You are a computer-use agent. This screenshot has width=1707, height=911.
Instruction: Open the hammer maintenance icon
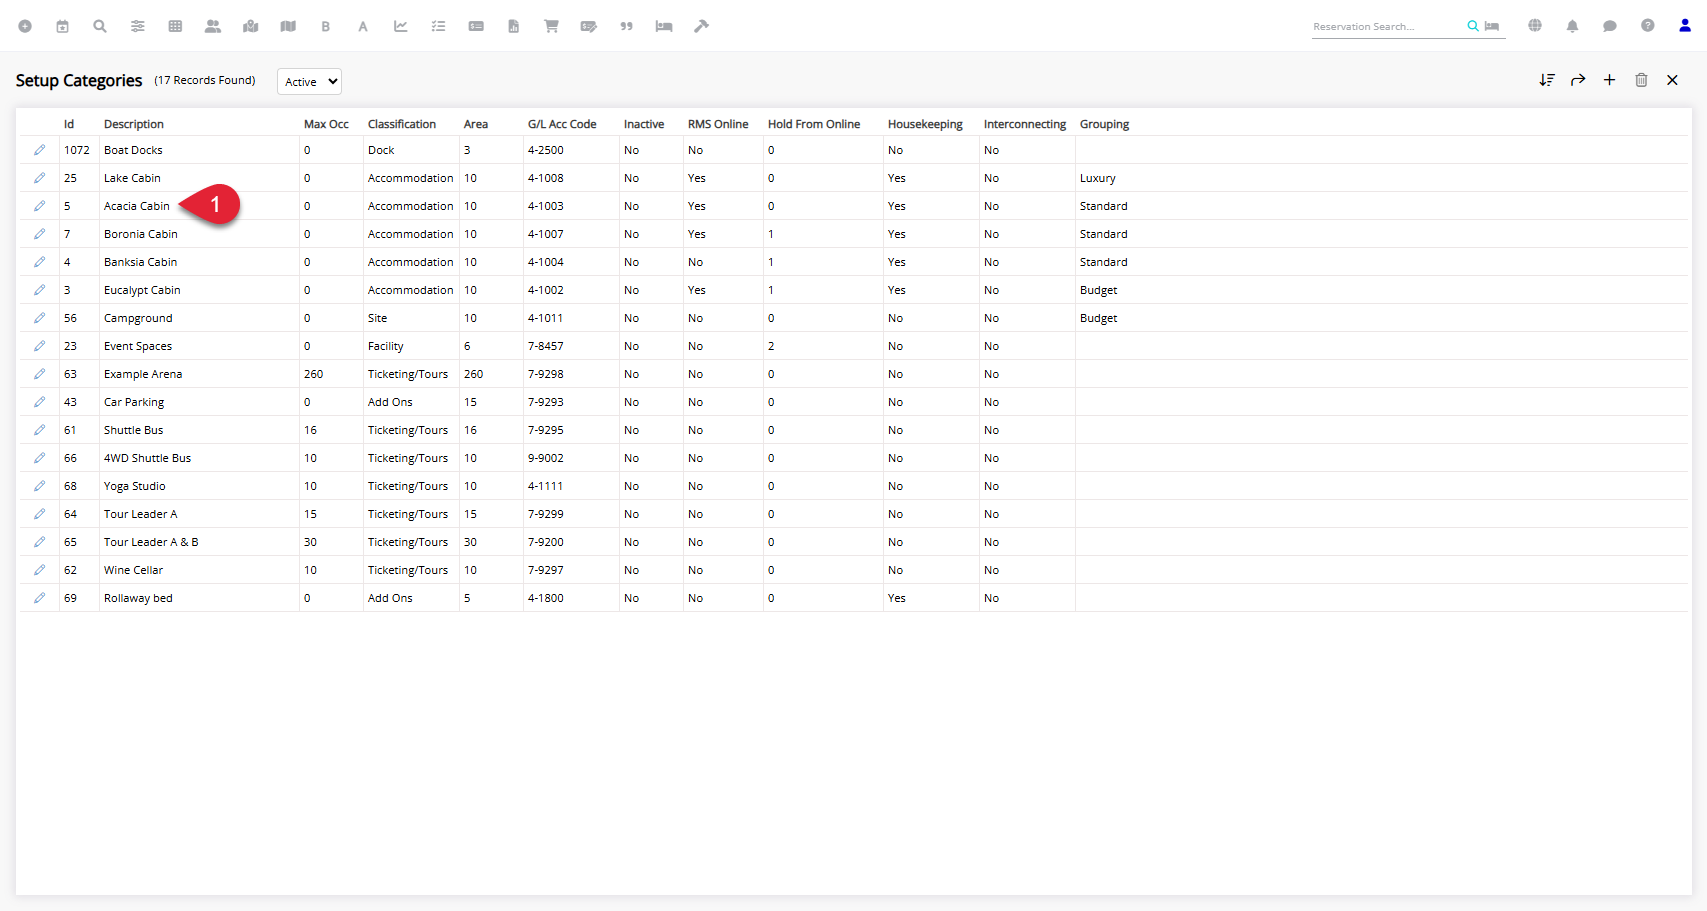tap(702, 26)
